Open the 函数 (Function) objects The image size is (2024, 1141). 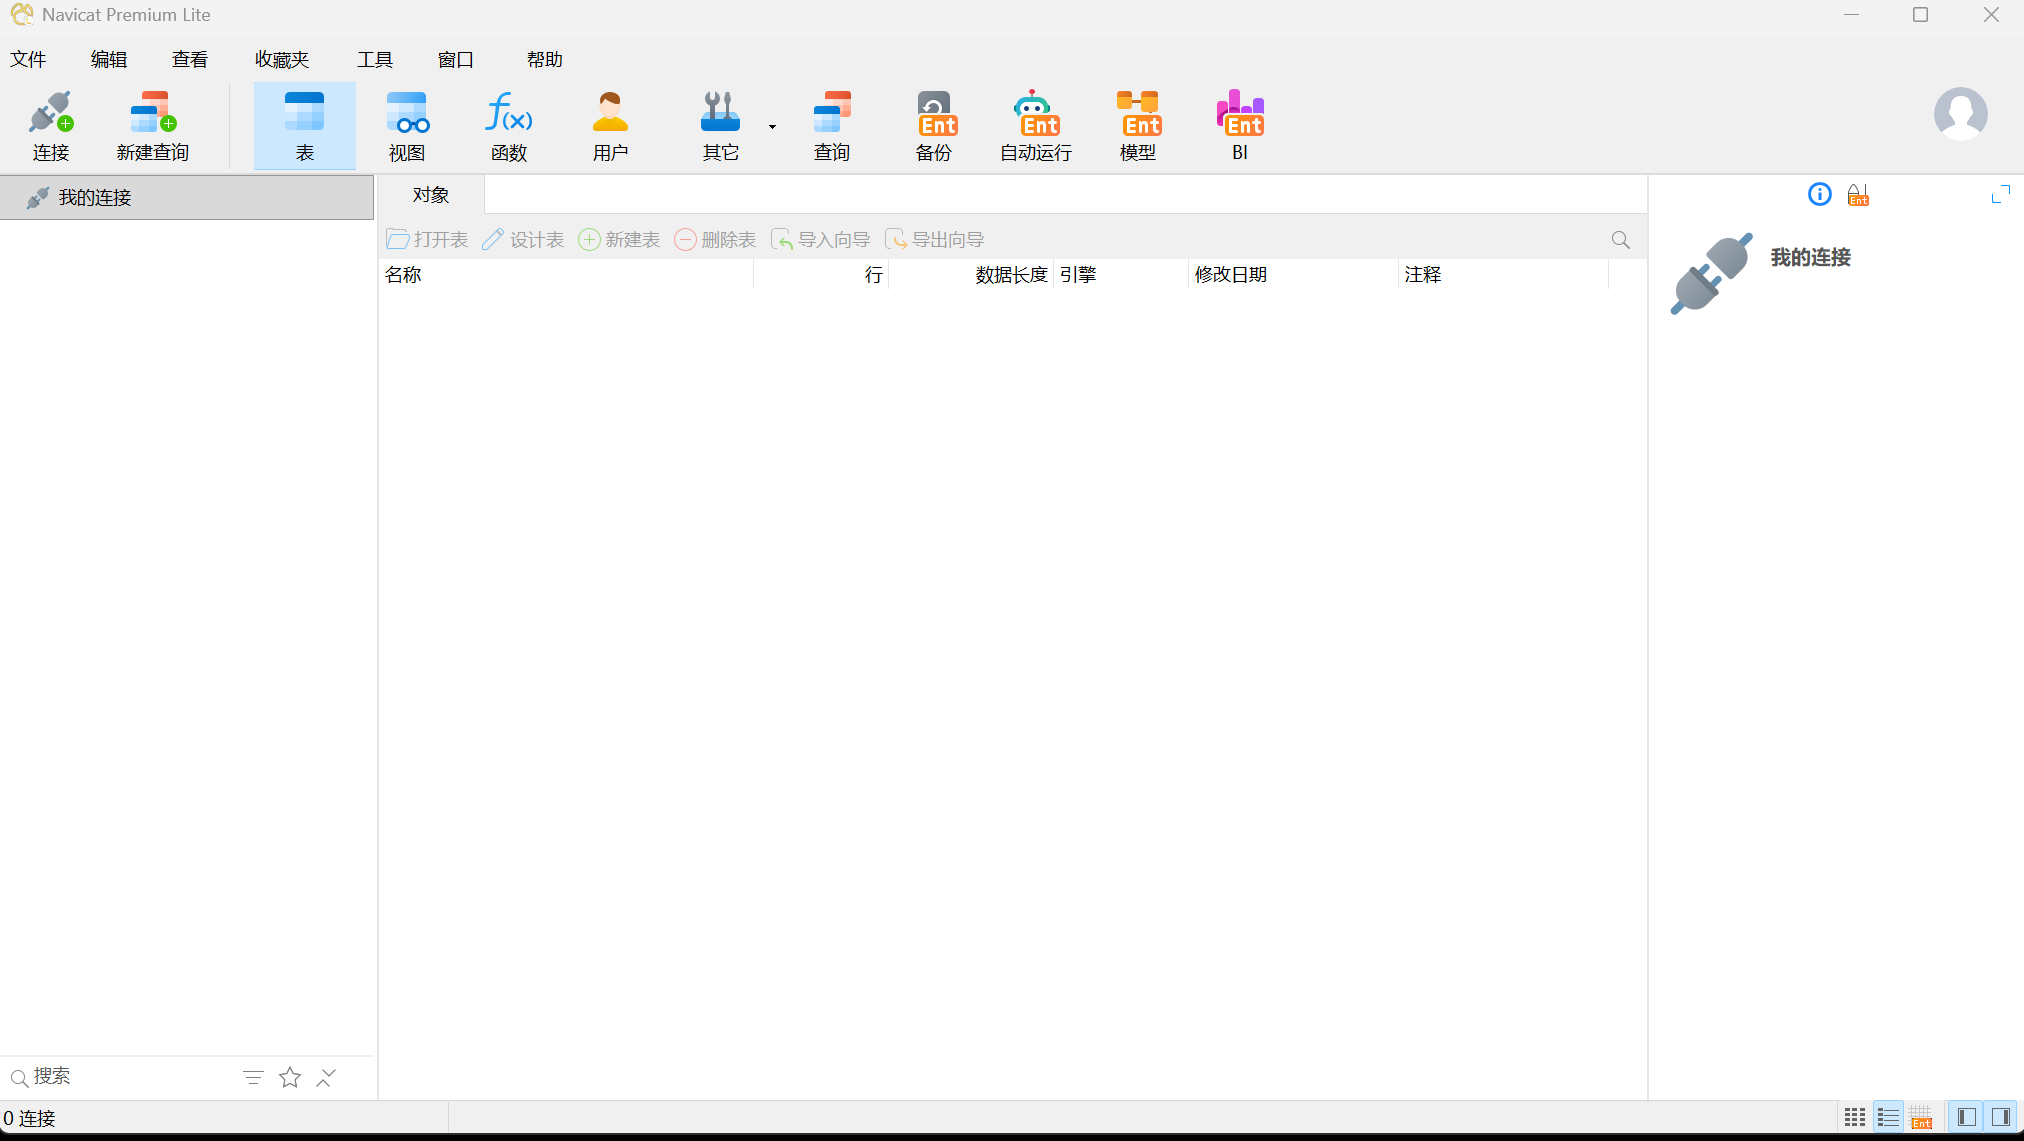pyautogui.click(x=508, y=126)
